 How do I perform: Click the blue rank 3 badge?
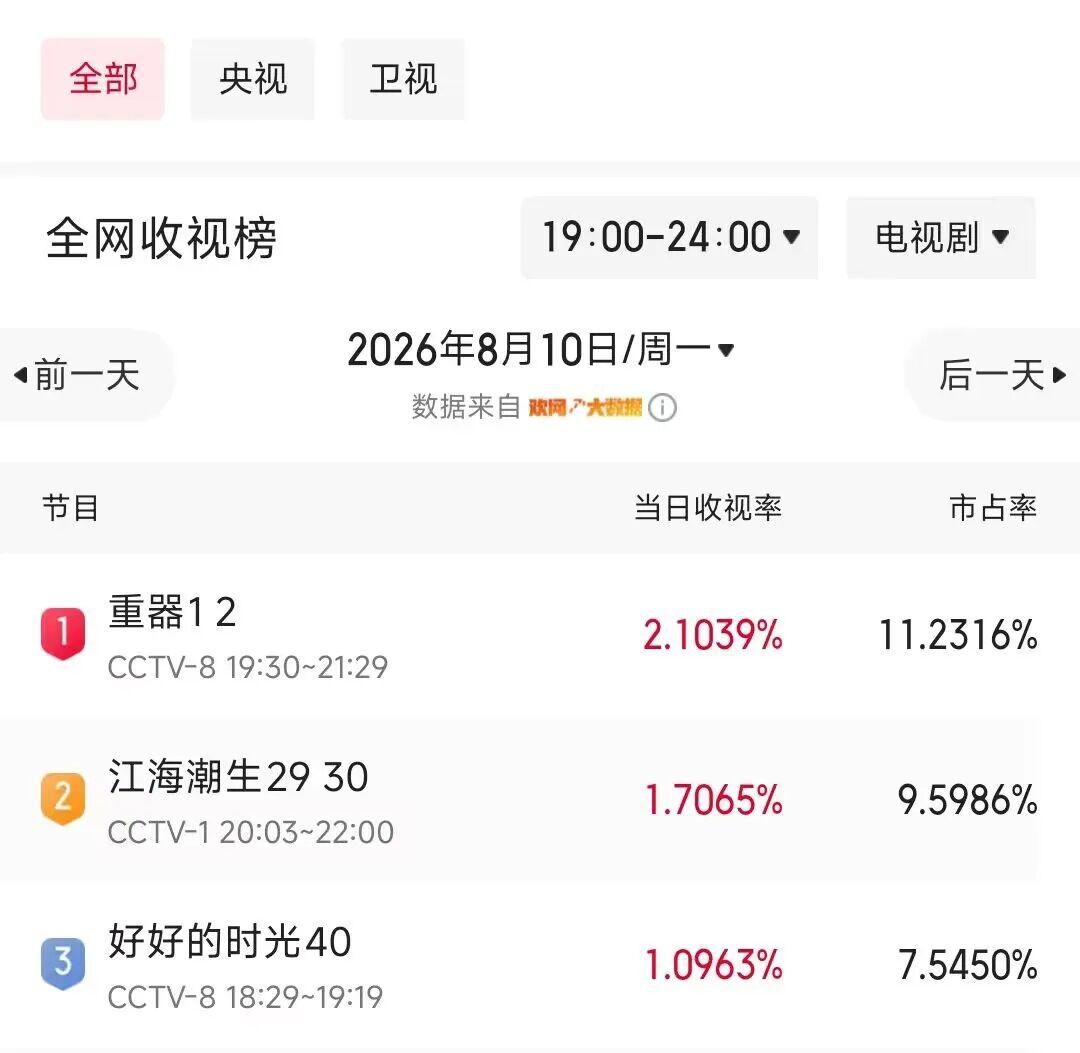63,963
